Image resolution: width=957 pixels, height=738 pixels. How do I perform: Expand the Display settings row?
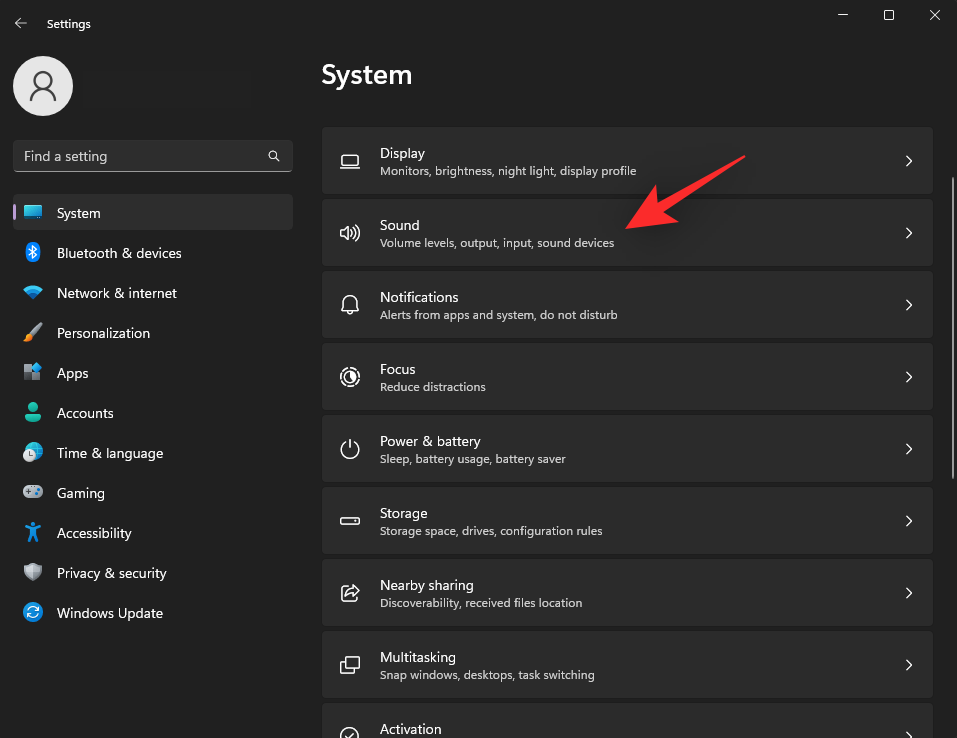(x=627, y=160)
